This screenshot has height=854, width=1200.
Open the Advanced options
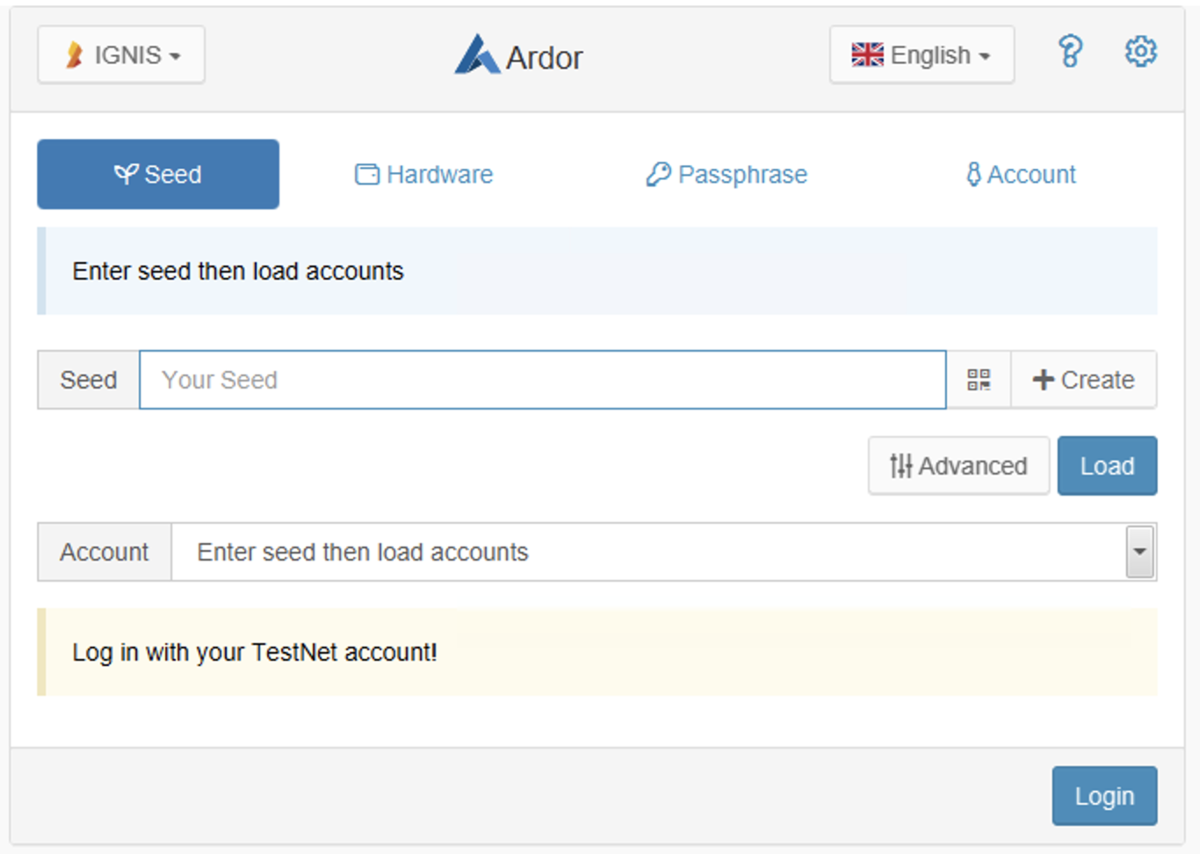(x=958, y=465)
